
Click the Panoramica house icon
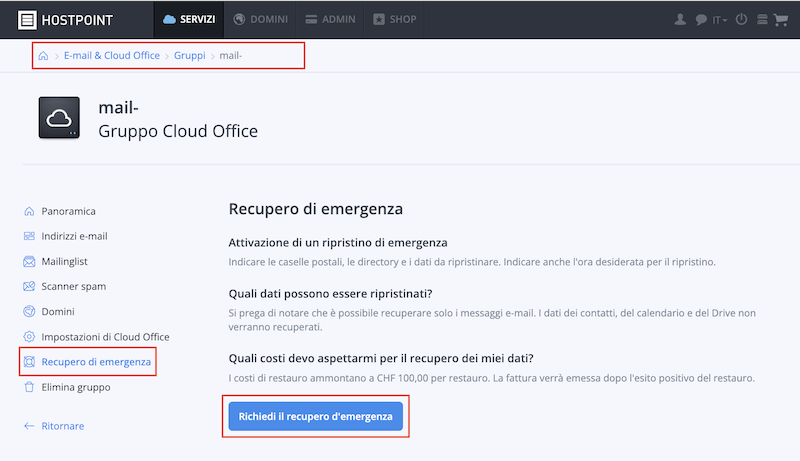tap(29, 211)
